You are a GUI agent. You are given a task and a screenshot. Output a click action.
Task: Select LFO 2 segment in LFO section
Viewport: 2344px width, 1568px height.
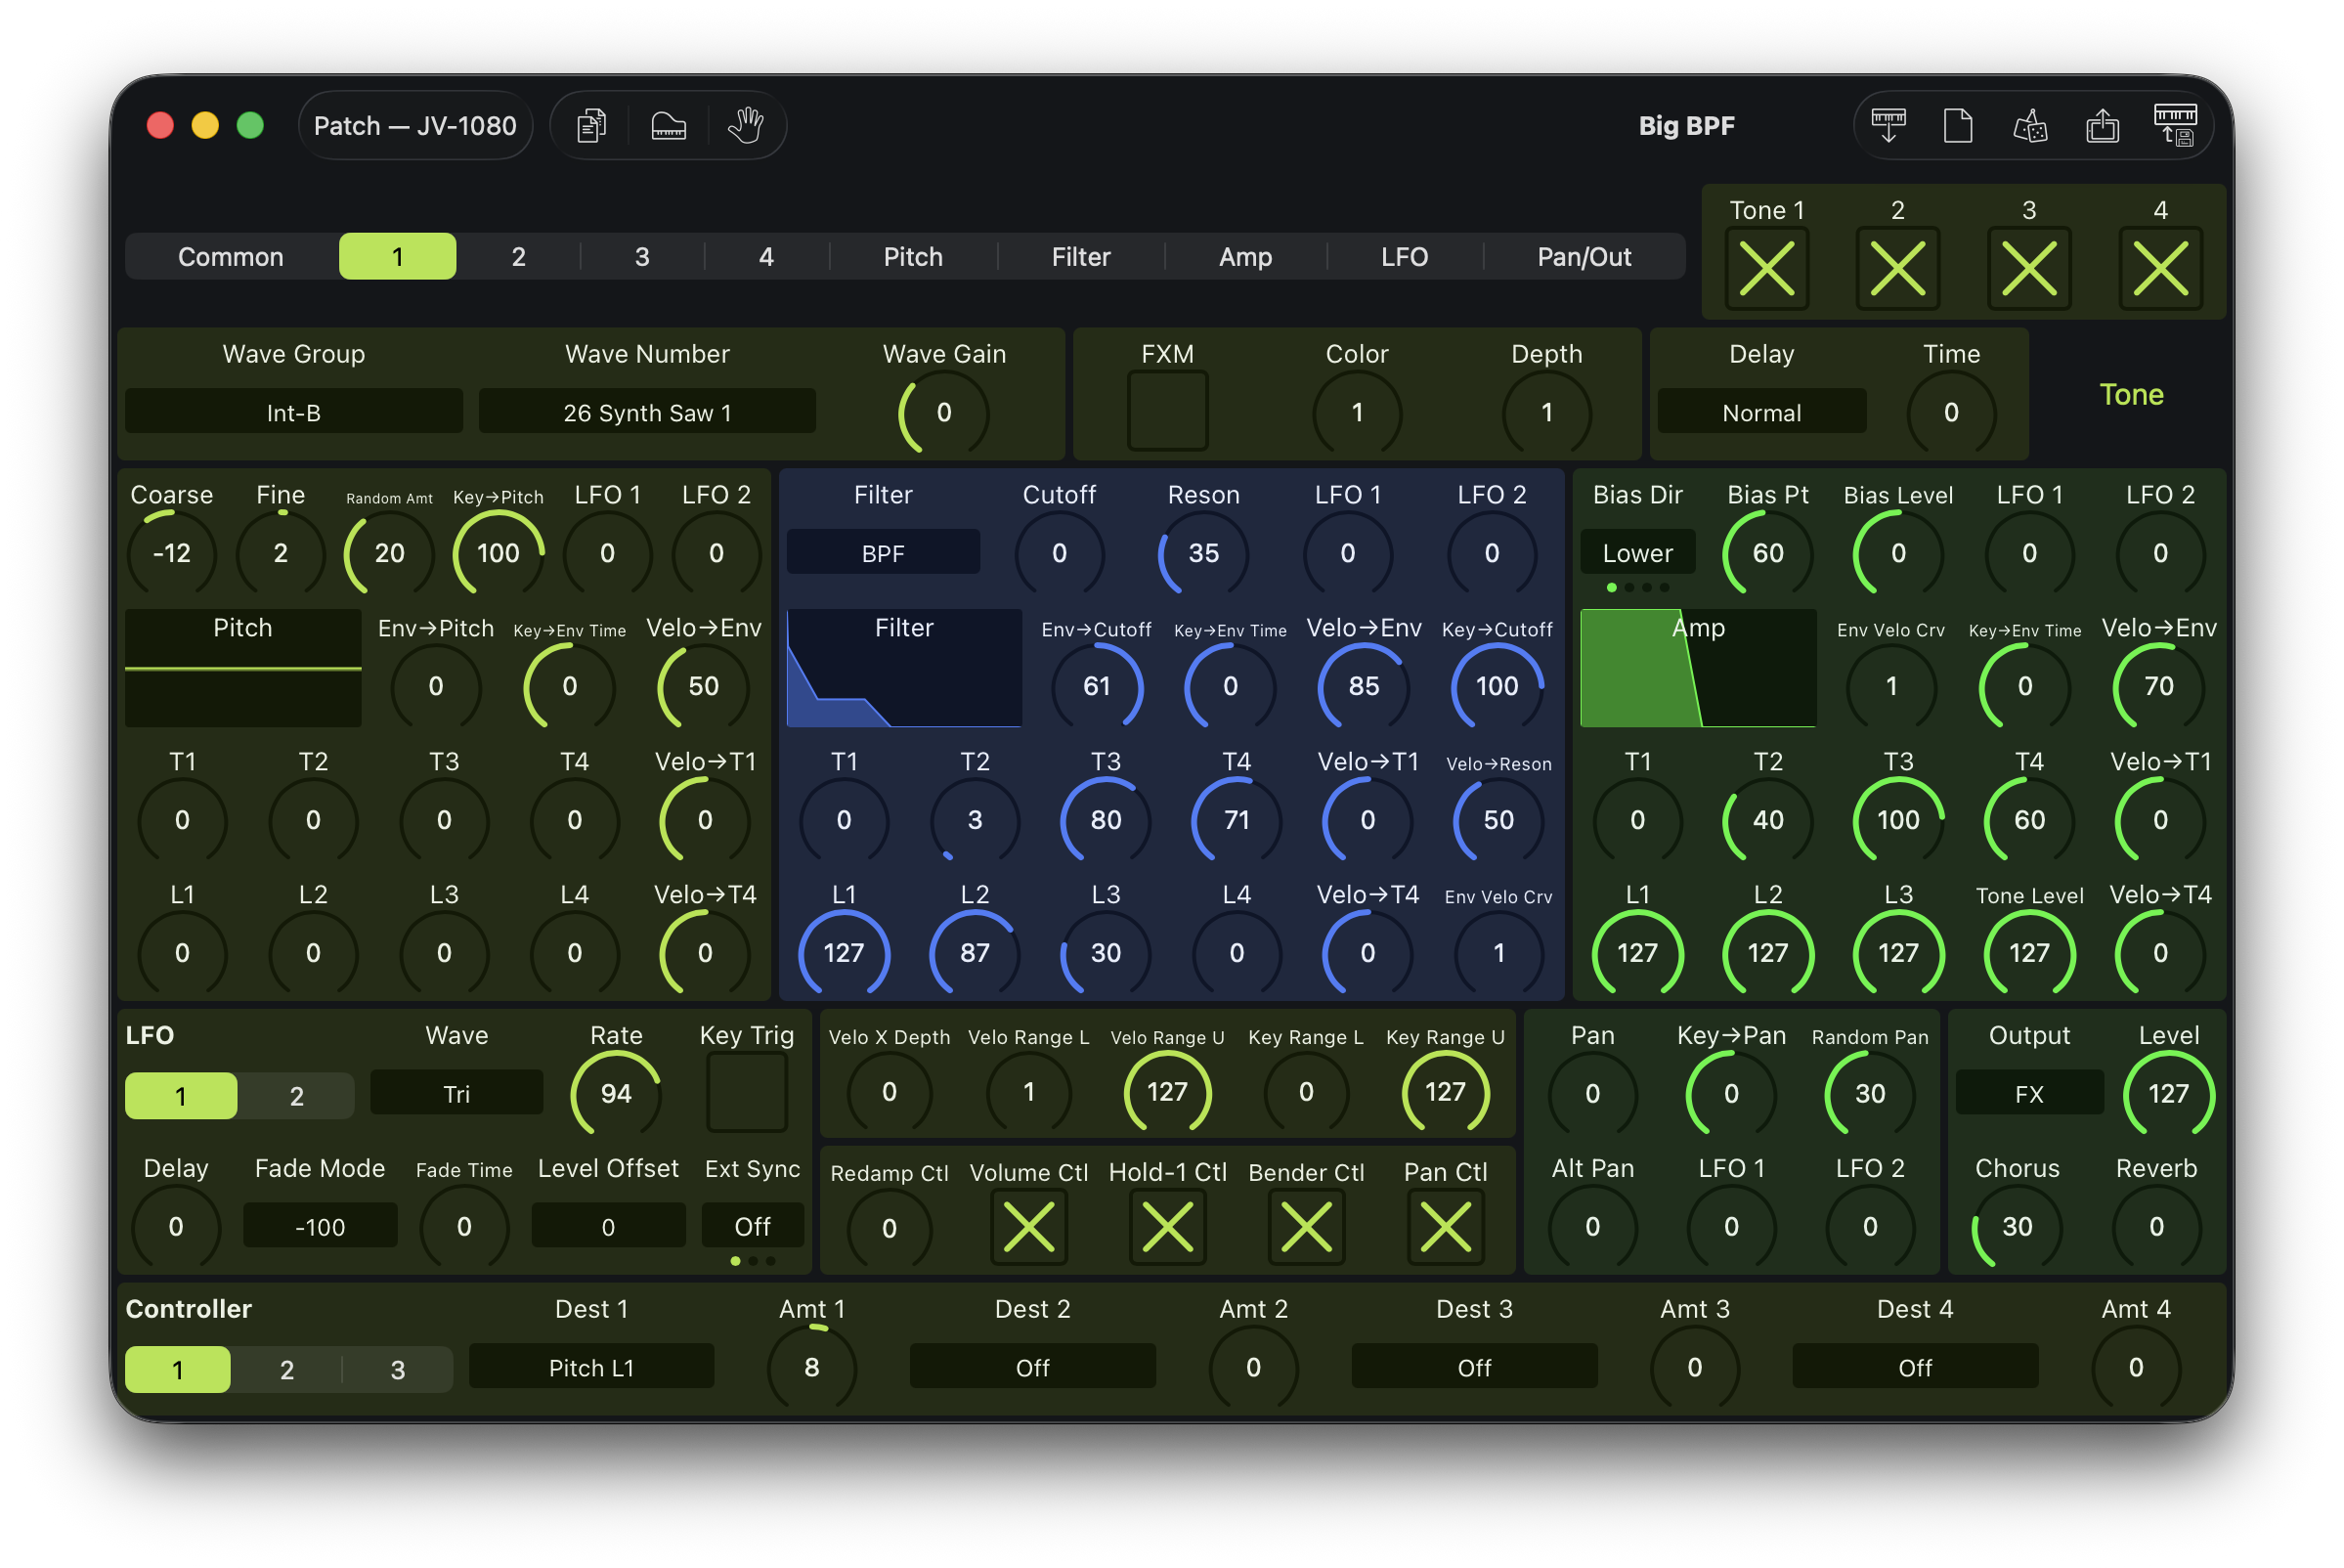(296, 1096)
